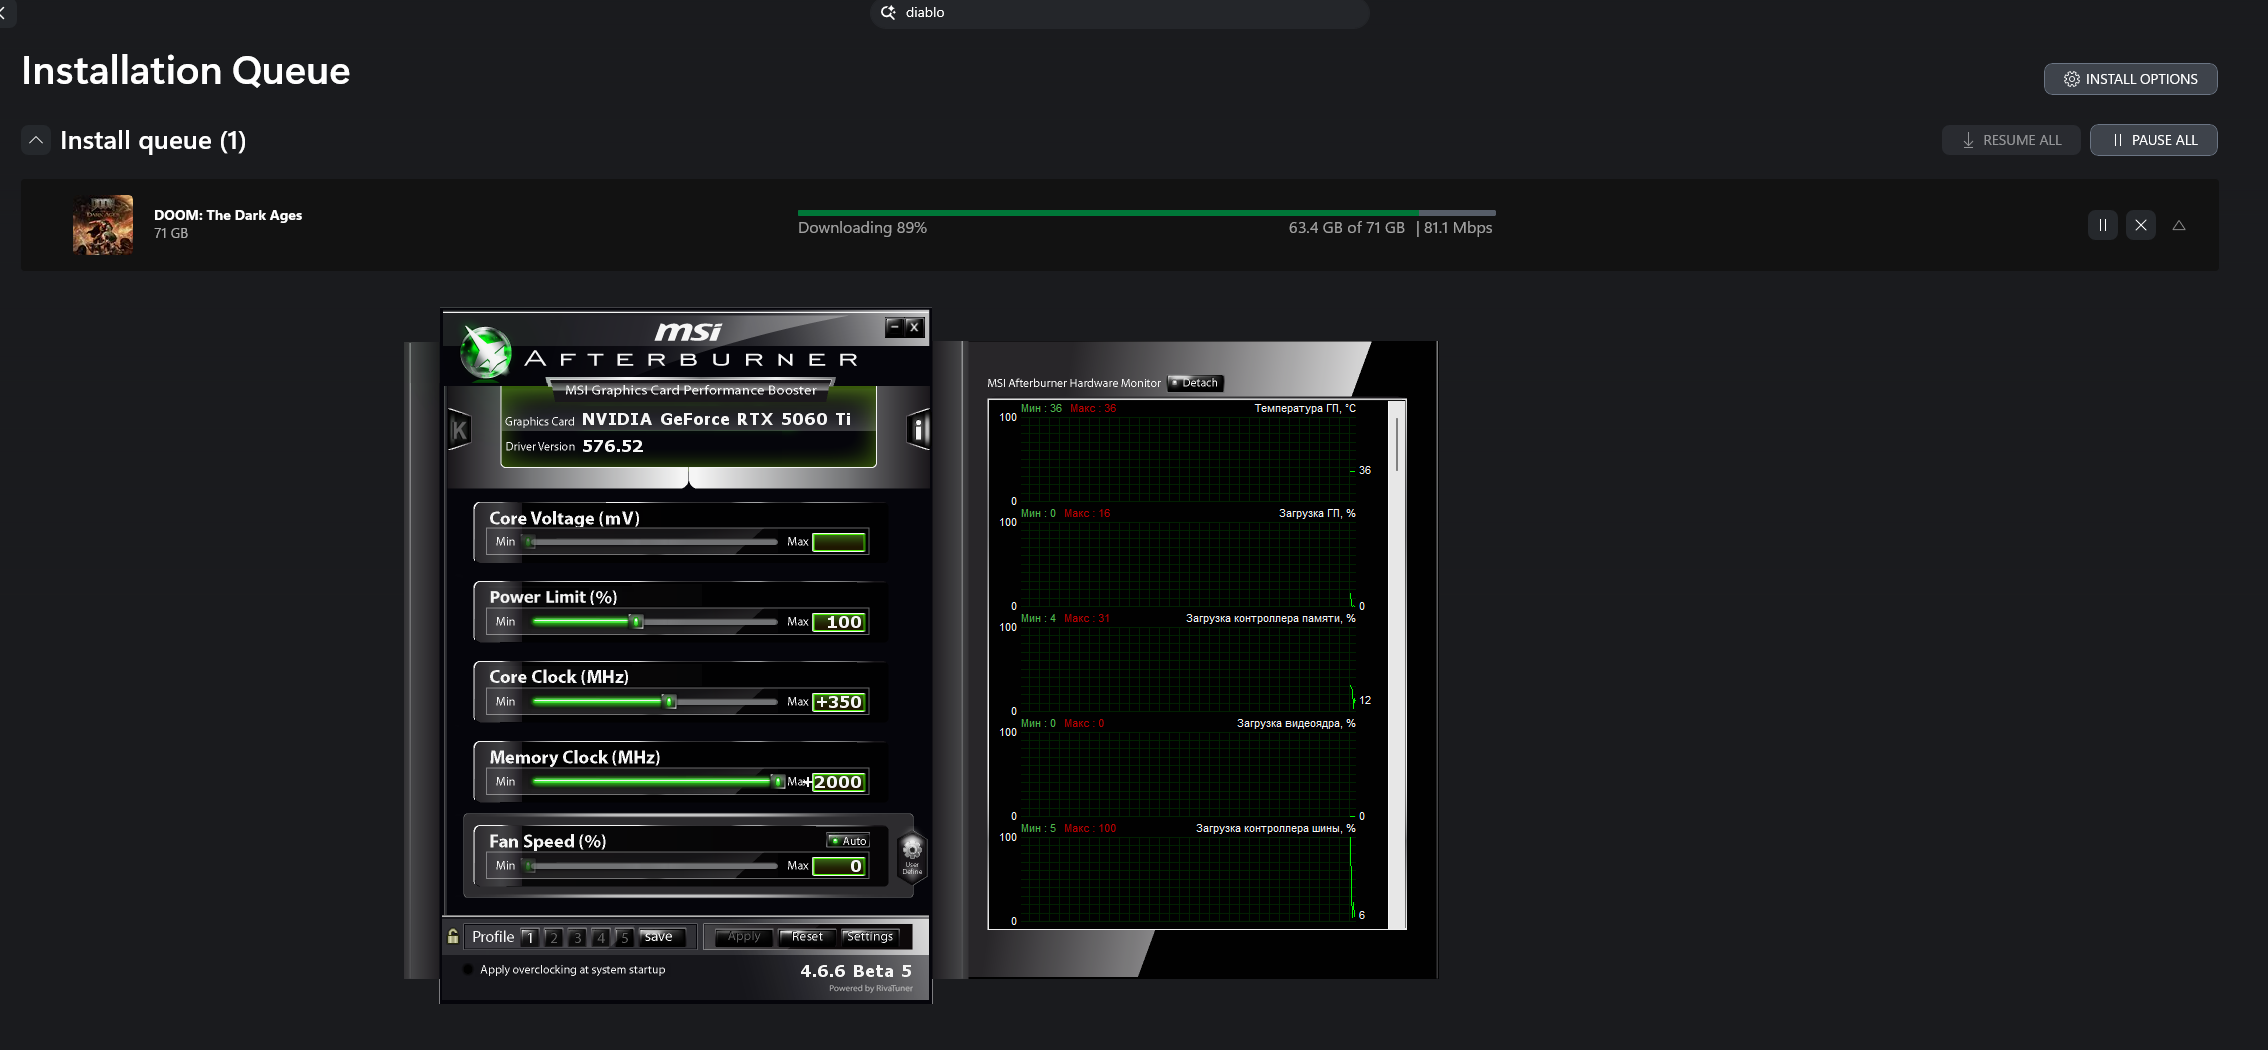Open the DOOM: The Dark Ages thumbnail
This screenshot has height=1050, width=2268.
(x=103, y=225)
